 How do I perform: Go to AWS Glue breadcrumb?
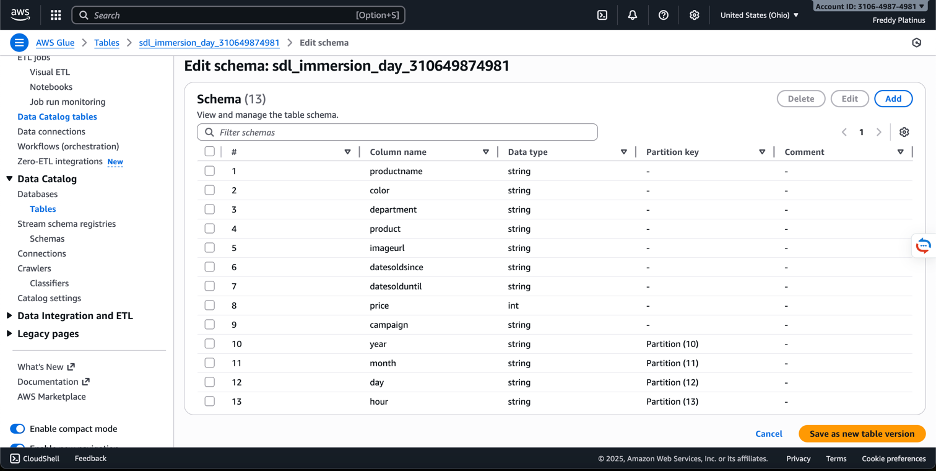pyautogui.click(x=55, y=43)
